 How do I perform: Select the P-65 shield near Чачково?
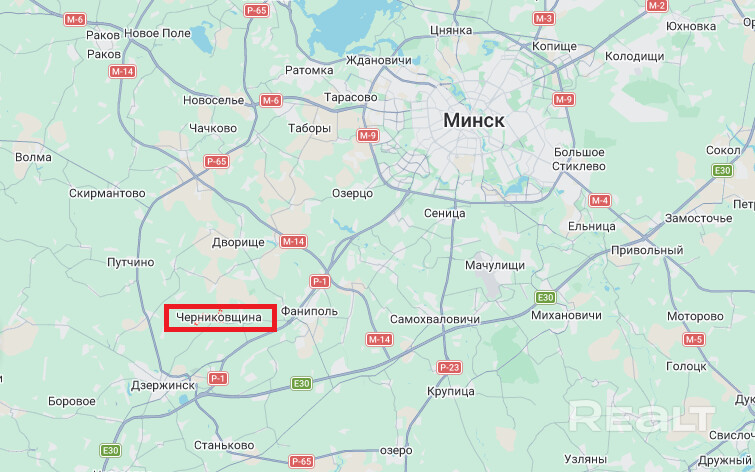(x=216, y=161)
